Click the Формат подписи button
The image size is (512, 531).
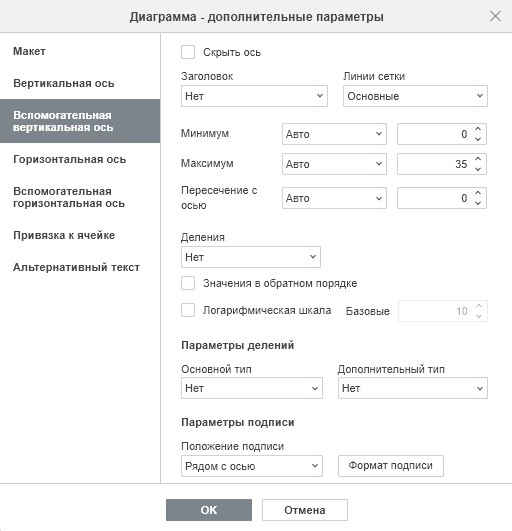click(391, 466)
